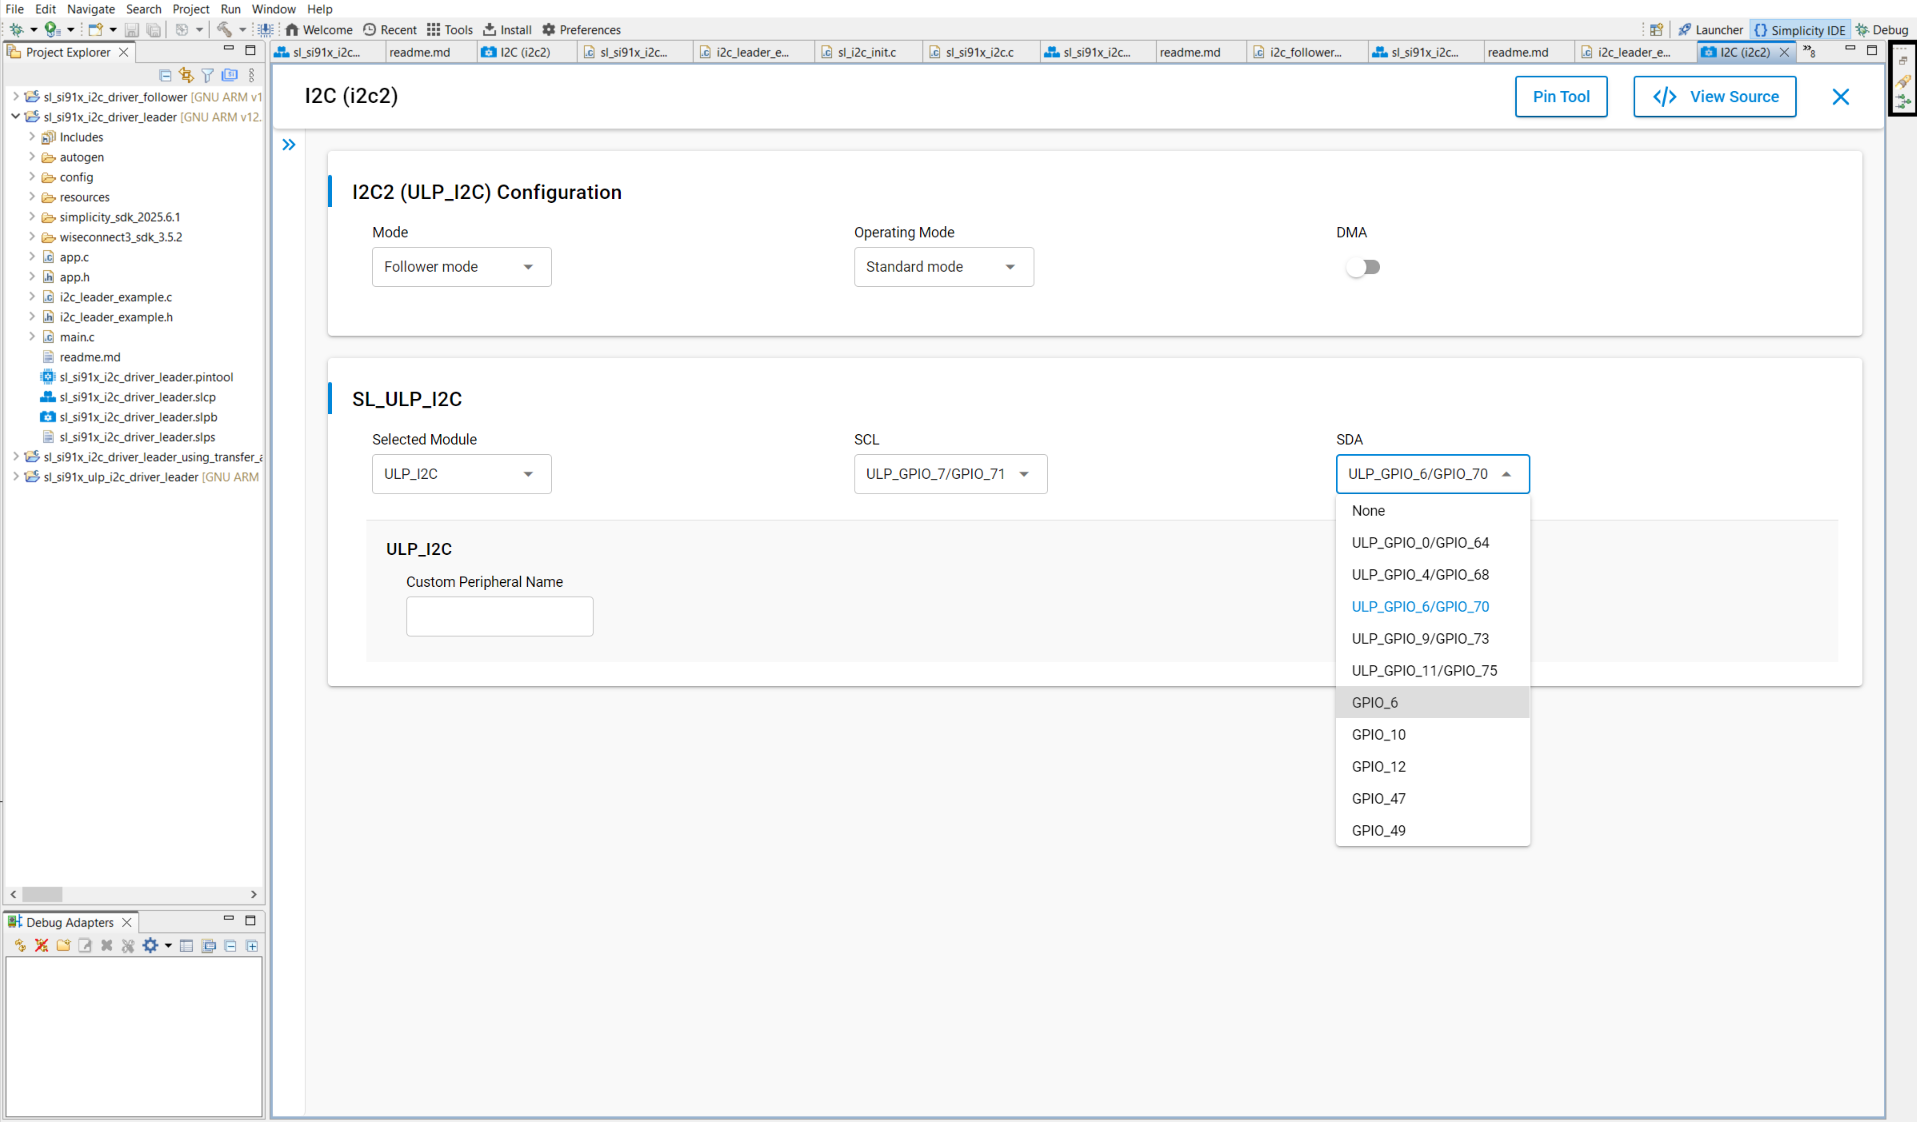This screenshot has height=1122, width=1917.
Task: Click the build hammer icon in toolbar
Action: point(224,30)
